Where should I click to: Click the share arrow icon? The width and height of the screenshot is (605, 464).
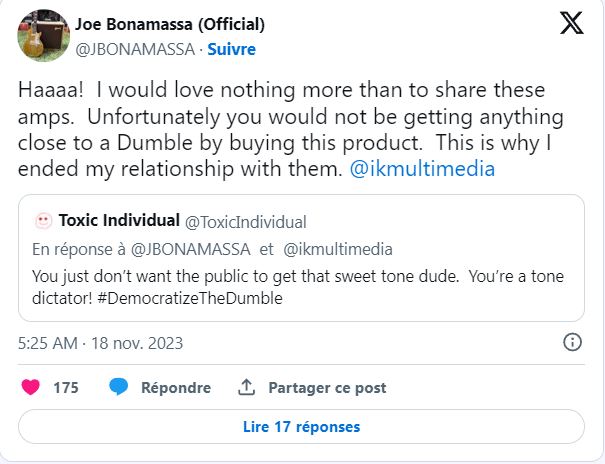point(246,388)
